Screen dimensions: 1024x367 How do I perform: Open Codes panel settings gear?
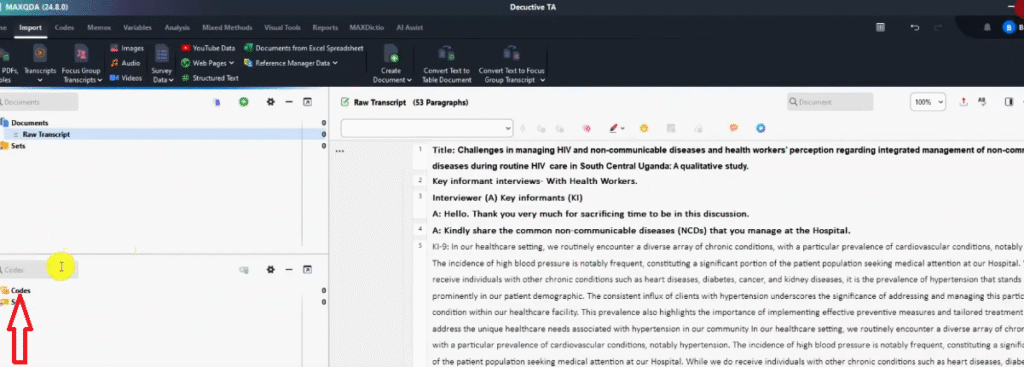click(270, 269)
